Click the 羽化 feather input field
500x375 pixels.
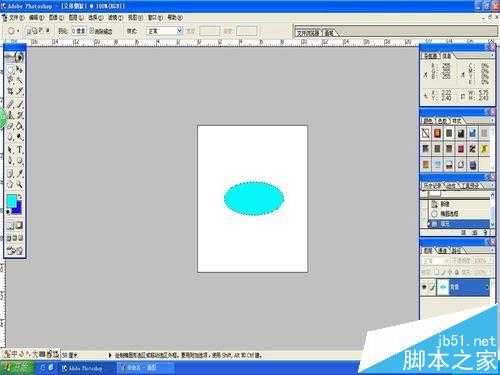click(x=79, y=31)
